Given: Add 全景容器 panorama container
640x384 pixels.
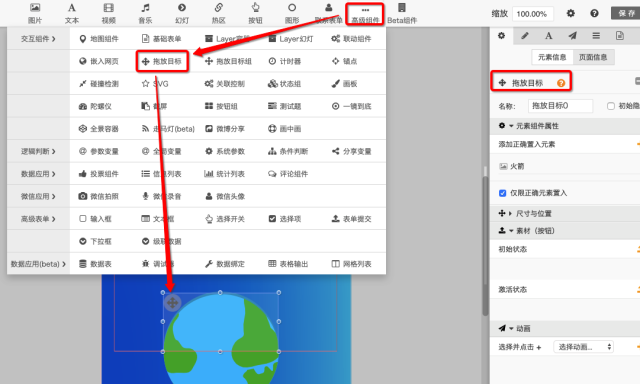Looking at the screenshot, I should point(99,129).
